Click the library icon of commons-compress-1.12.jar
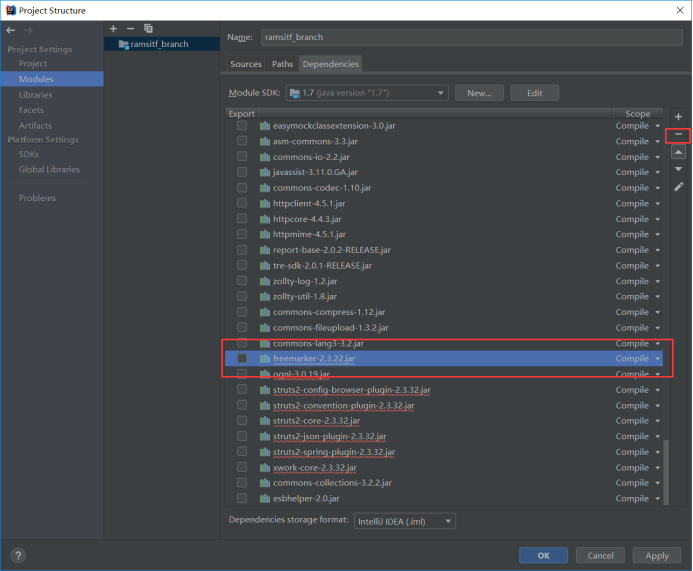693x571 pixels. tap(265, 312)
